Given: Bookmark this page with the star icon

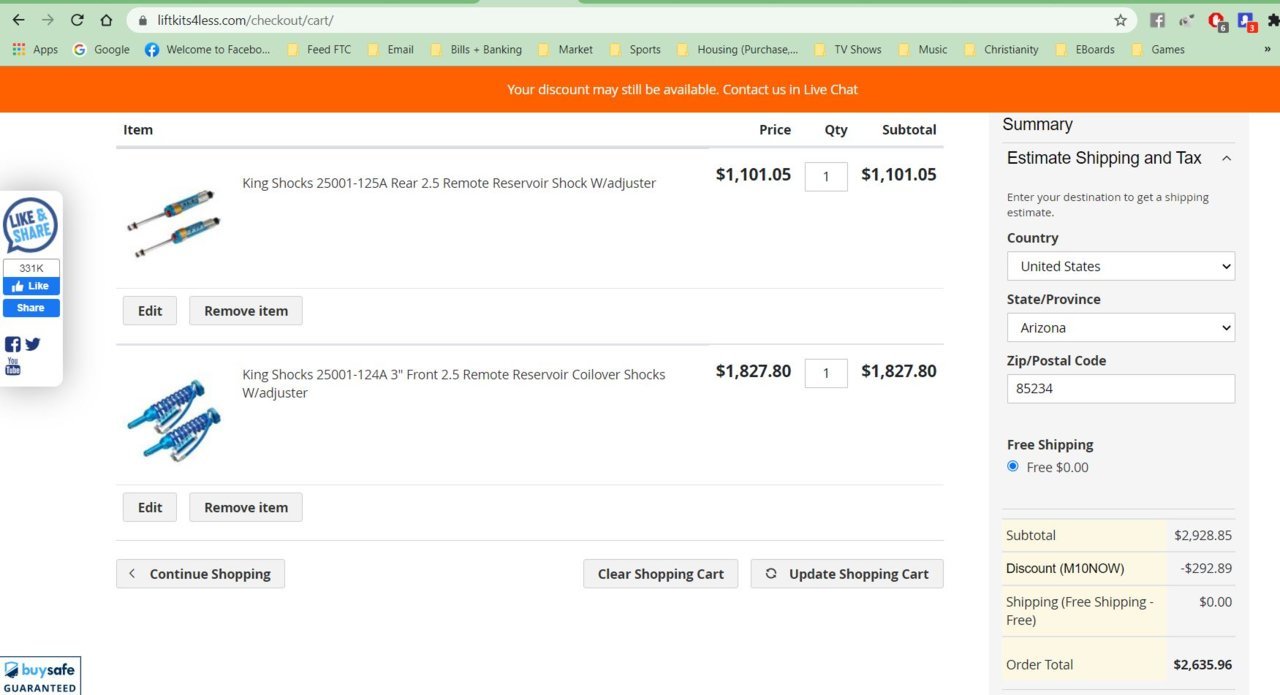Looking at the screenshot, I should (x=1121, y=20).
